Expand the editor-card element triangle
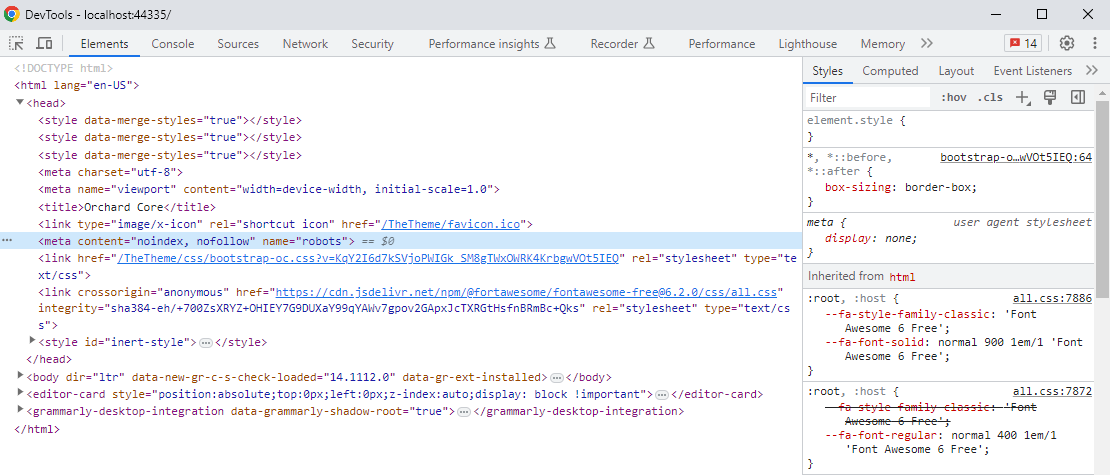Viewport: 1110px width, 475px height. (20, 393)
